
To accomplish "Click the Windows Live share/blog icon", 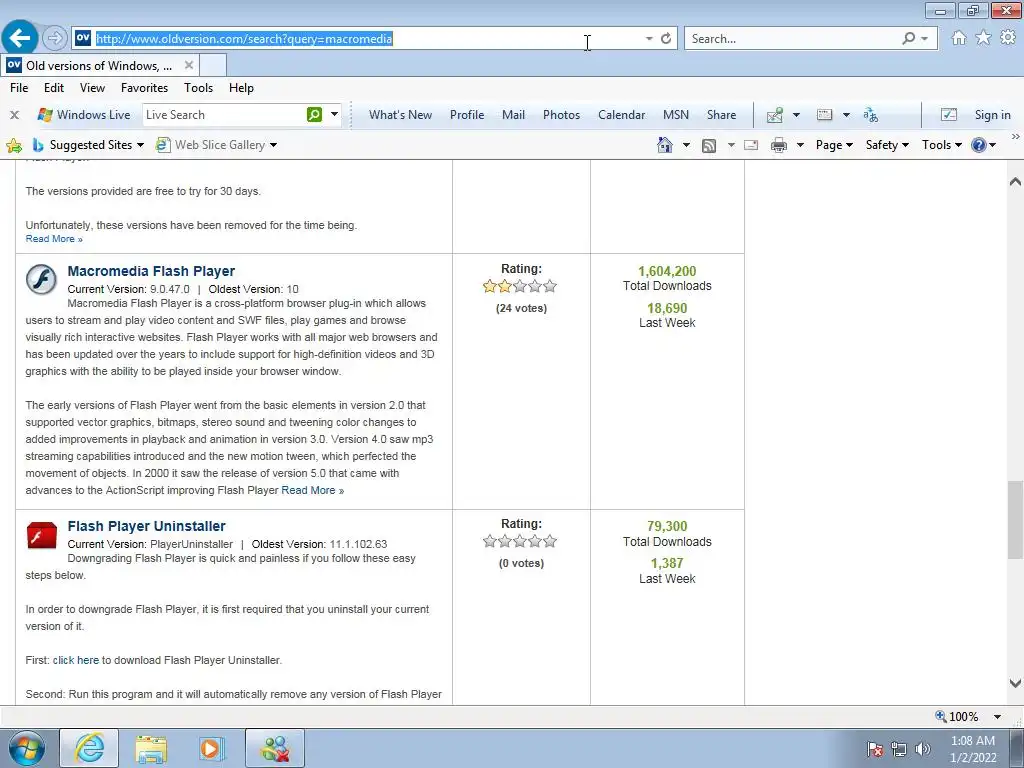I will click(775, 115).
